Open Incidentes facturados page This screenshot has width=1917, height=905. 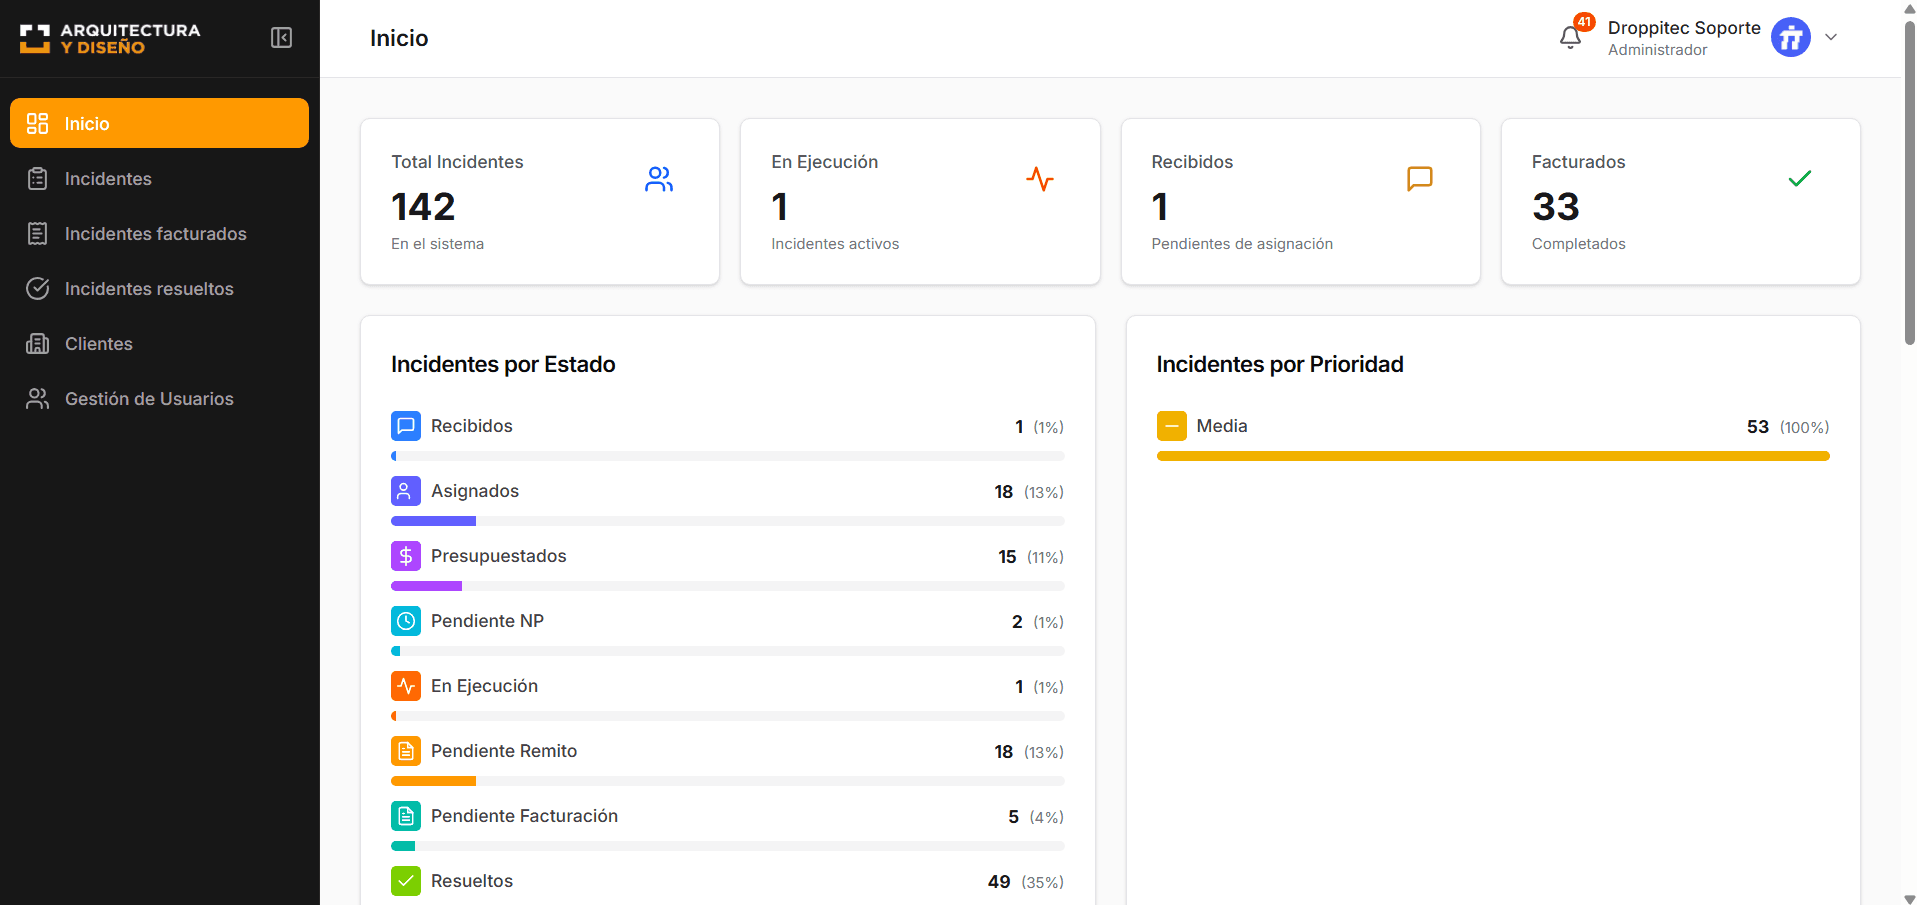point(159,233)
